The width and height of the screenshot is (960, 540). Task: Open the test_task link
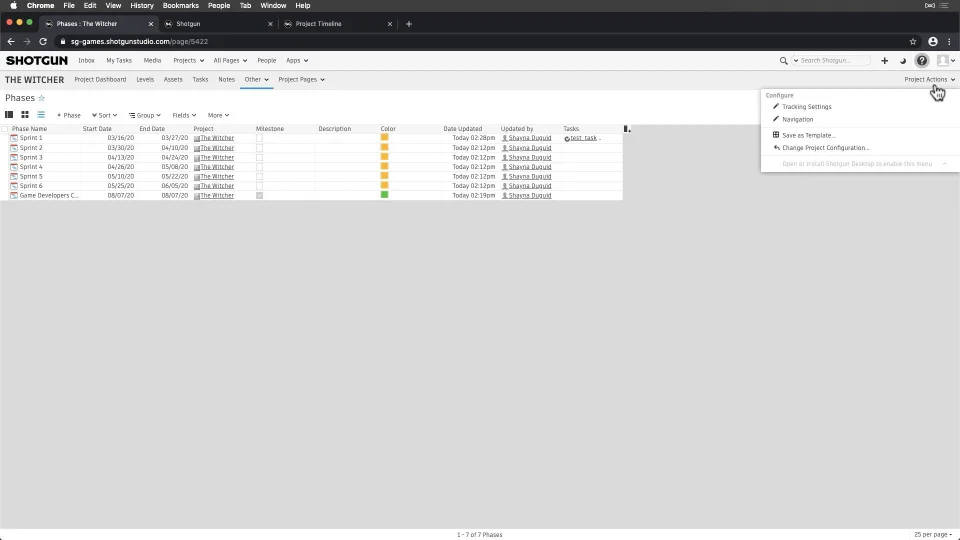tap(583, 138)
